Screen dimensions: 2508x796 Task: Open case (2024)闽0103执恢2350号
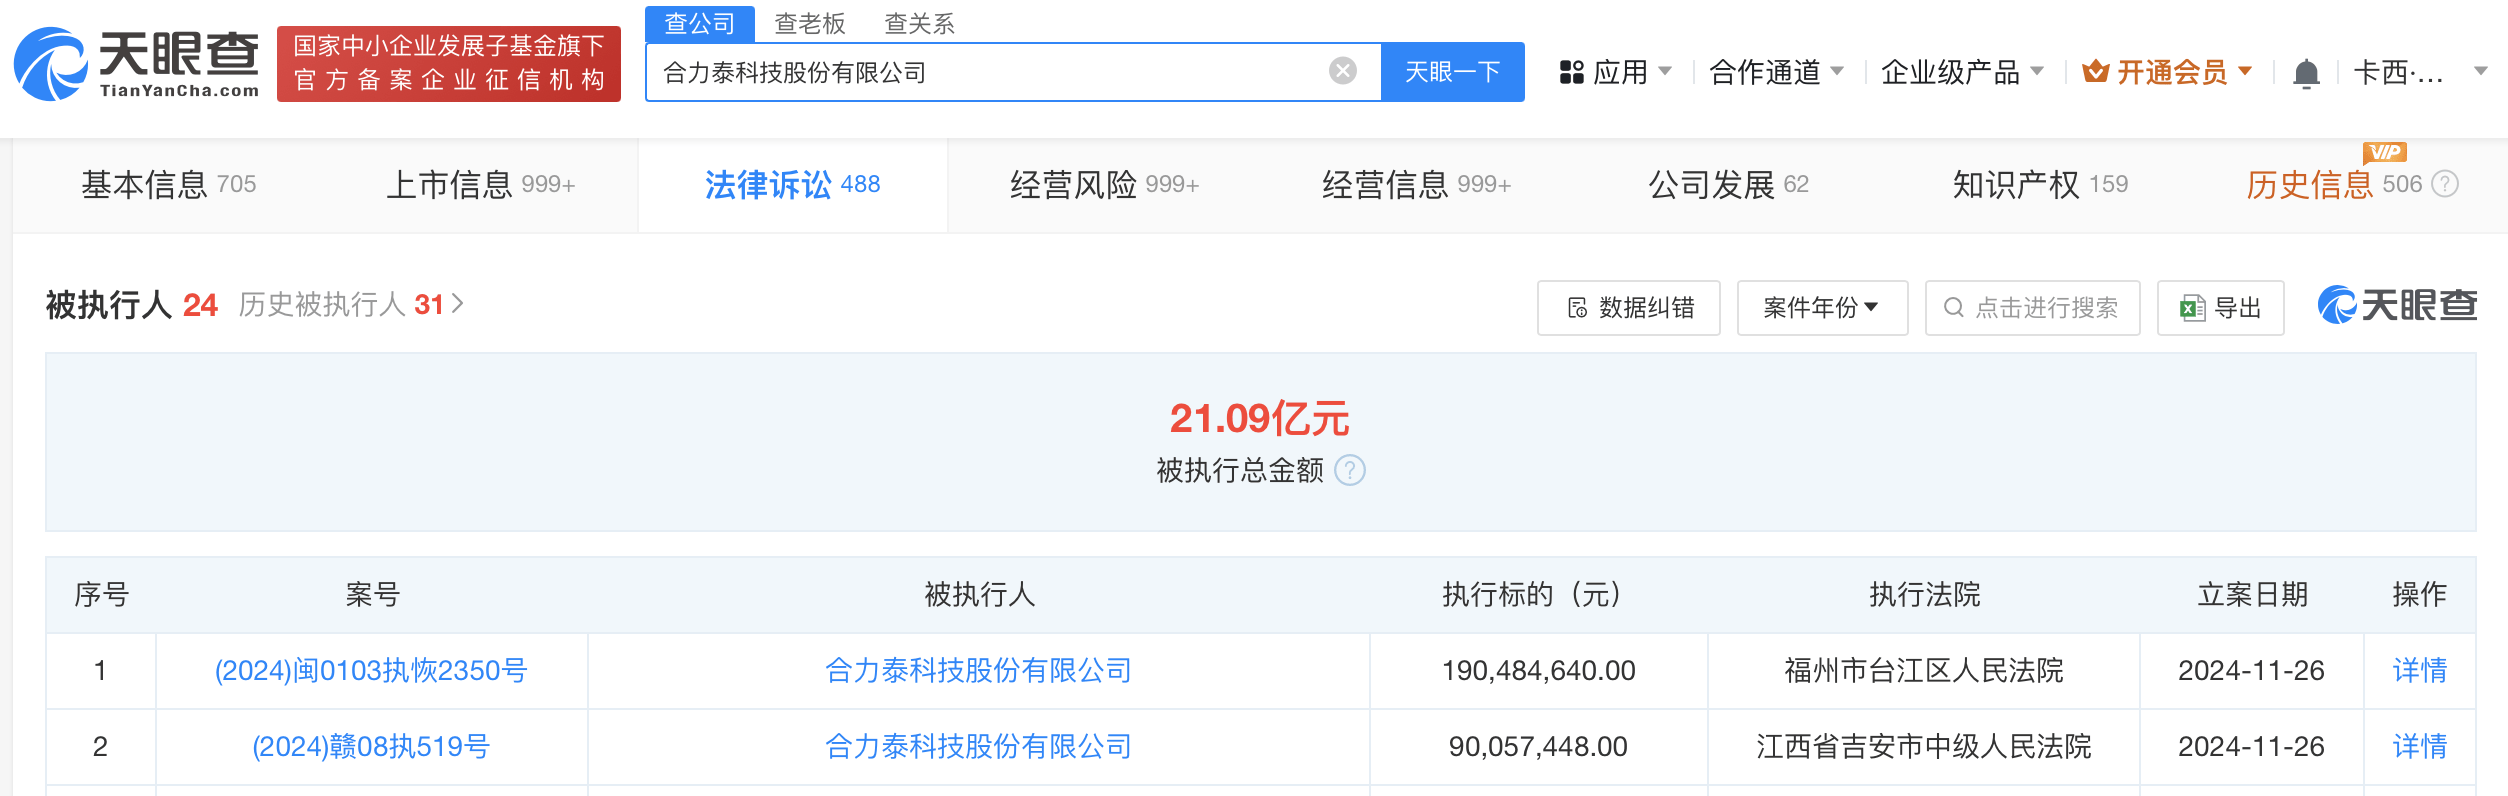point(371,670)
